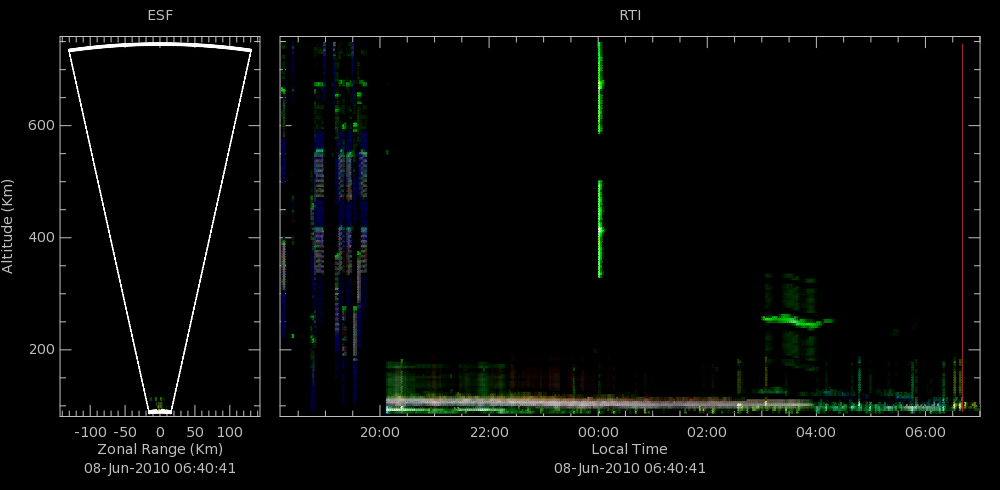This screenshot has height=490, width=1000.
Task: Click the 50 zonal range tick label
Action: (x=195, y=432)
